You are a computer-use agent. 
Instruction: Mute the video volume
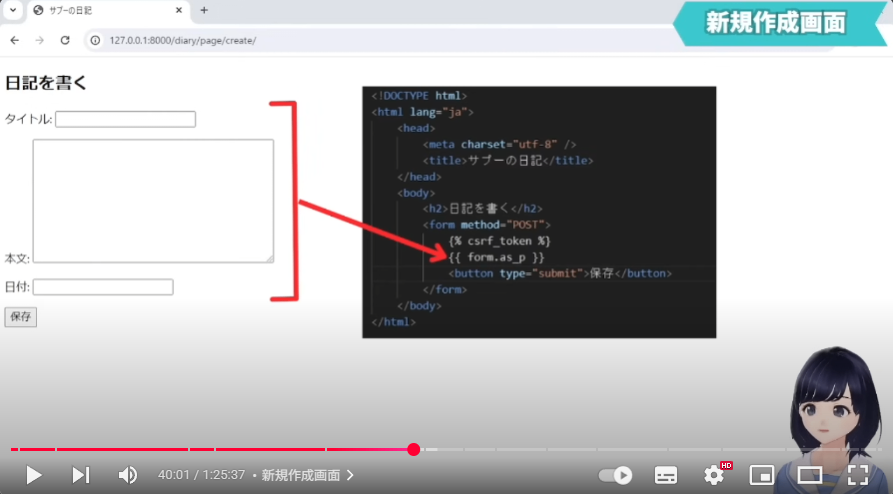coord(128,475)
